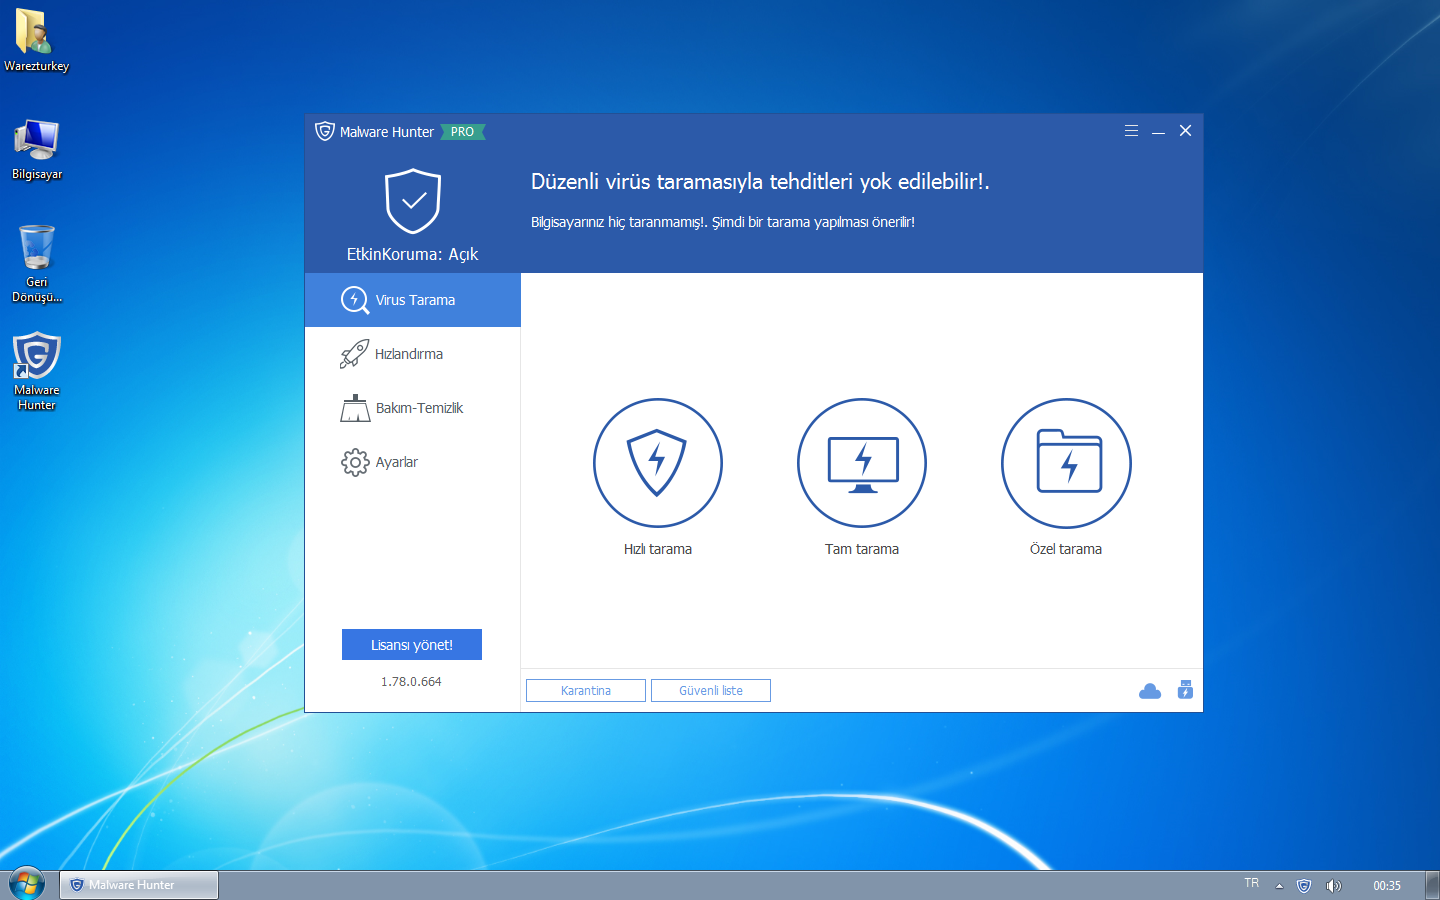This screenshot has height=900, width=1440.
Task: Click the Düzenli virüs taramasıyla headline
Action: pos(760,182)
